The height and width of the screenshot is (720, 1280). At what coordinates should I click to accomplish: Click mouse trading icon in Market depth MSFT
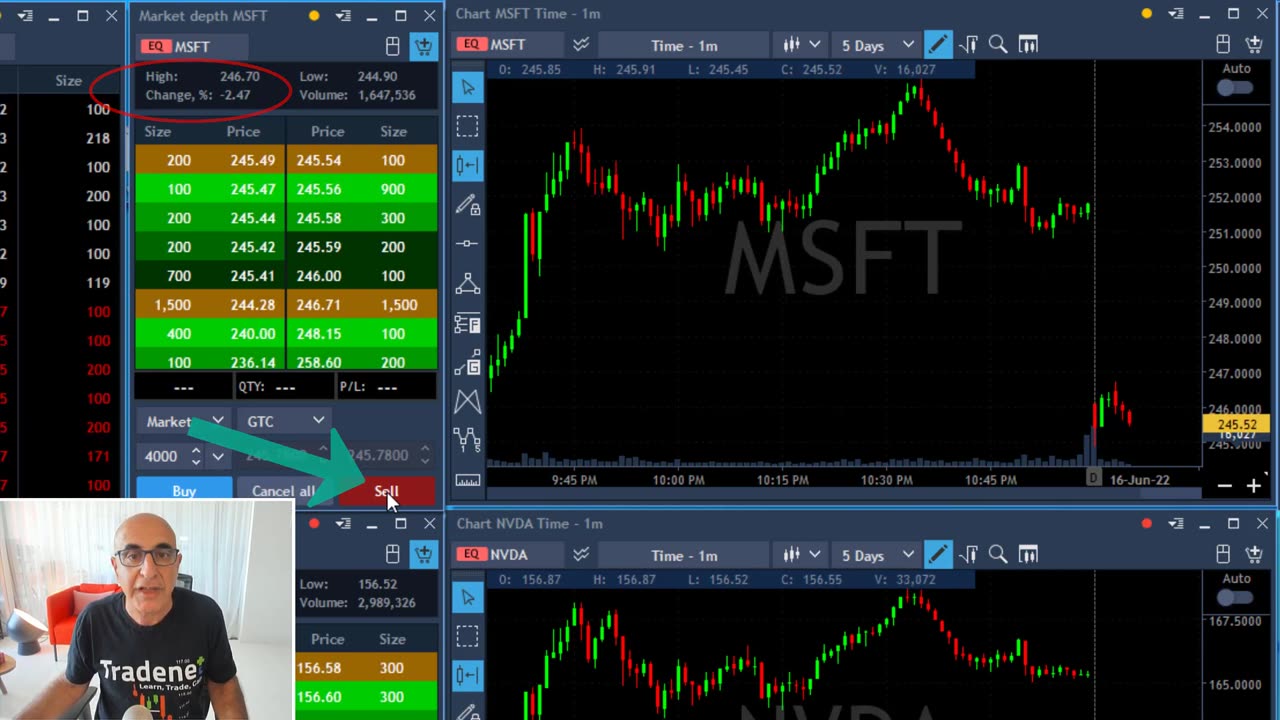point(393,46)
